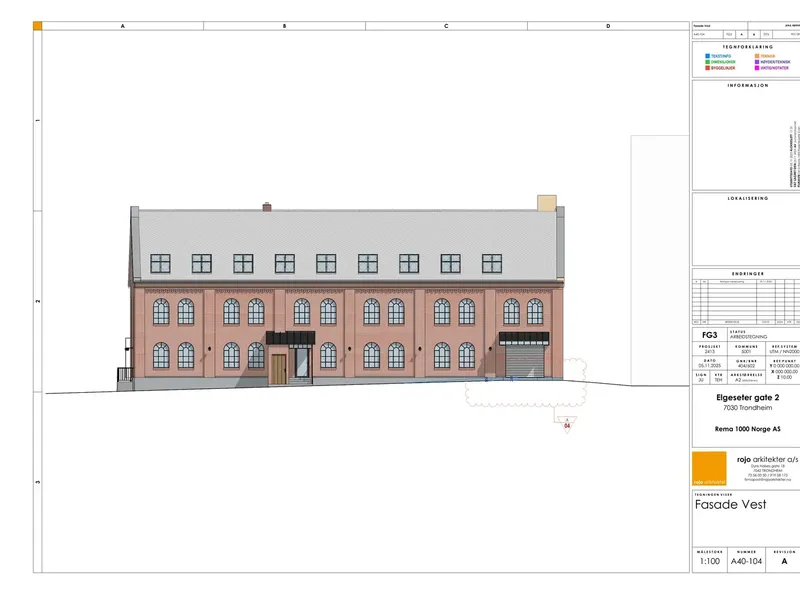Click the revision cloud outline near the garage
Image resolution: width=800 pixels, height=600 pixels.
(526, 382)
